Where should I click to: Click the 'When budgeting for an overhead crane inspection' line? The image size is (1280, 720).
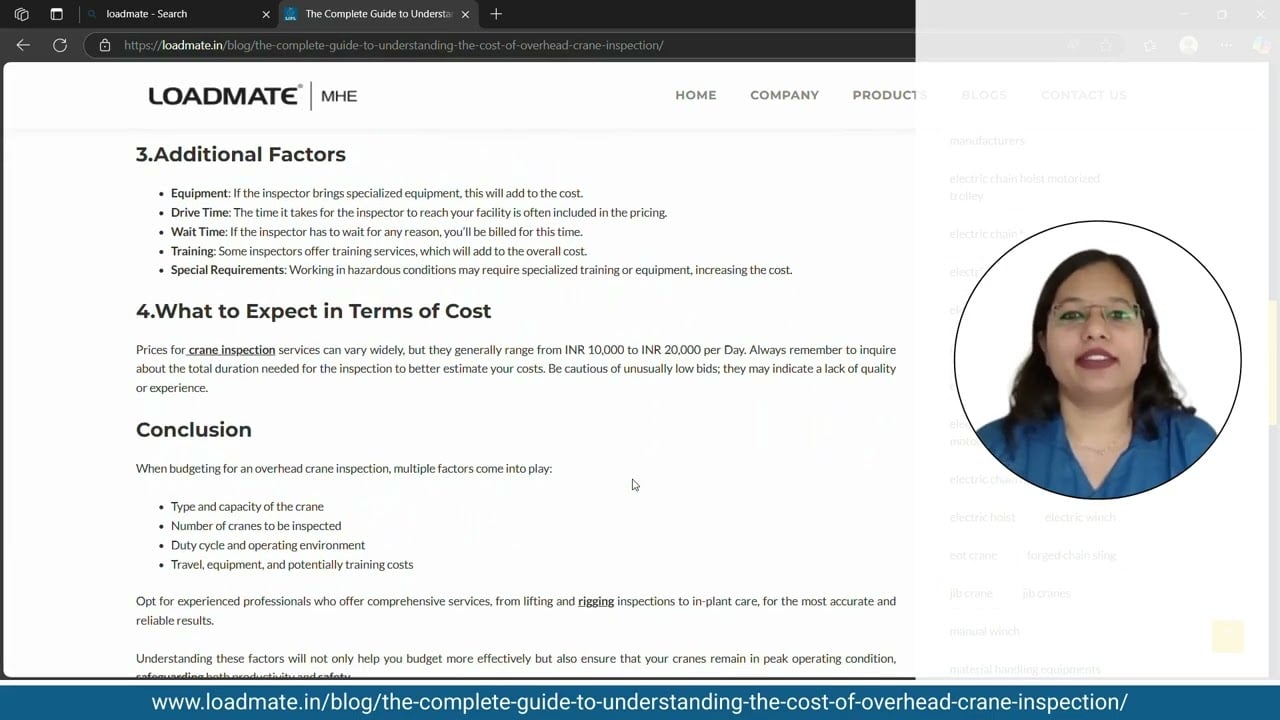point(344,468)
